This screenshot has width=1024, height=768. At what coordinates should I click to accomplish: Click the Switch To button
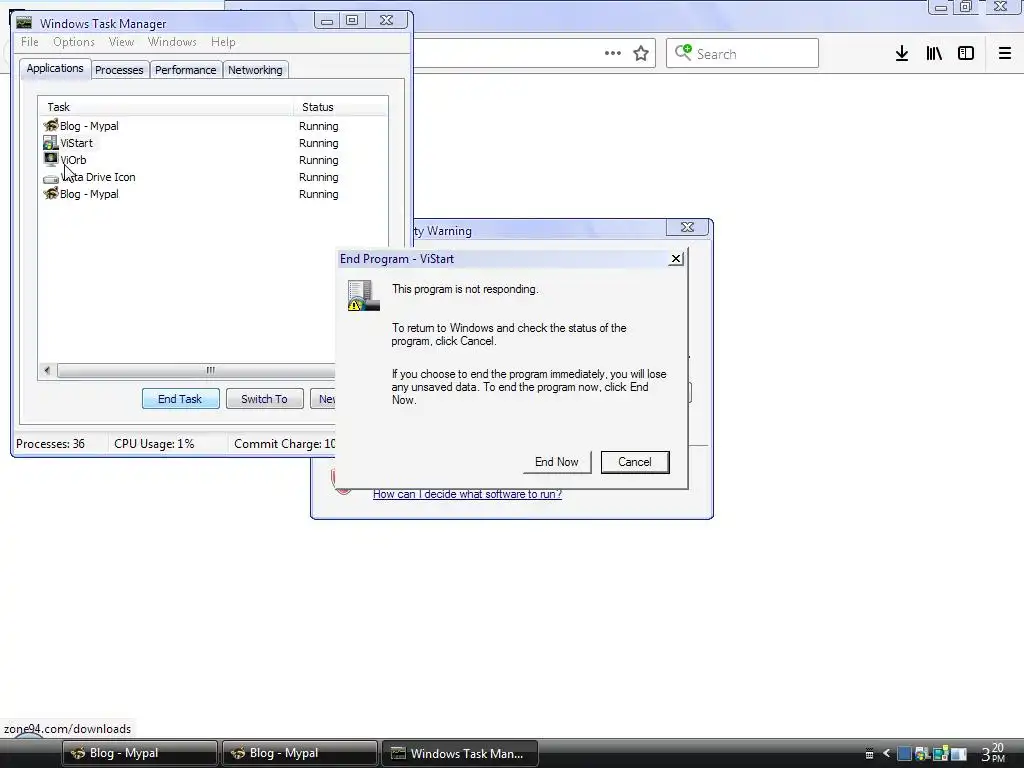click(264, 399)
